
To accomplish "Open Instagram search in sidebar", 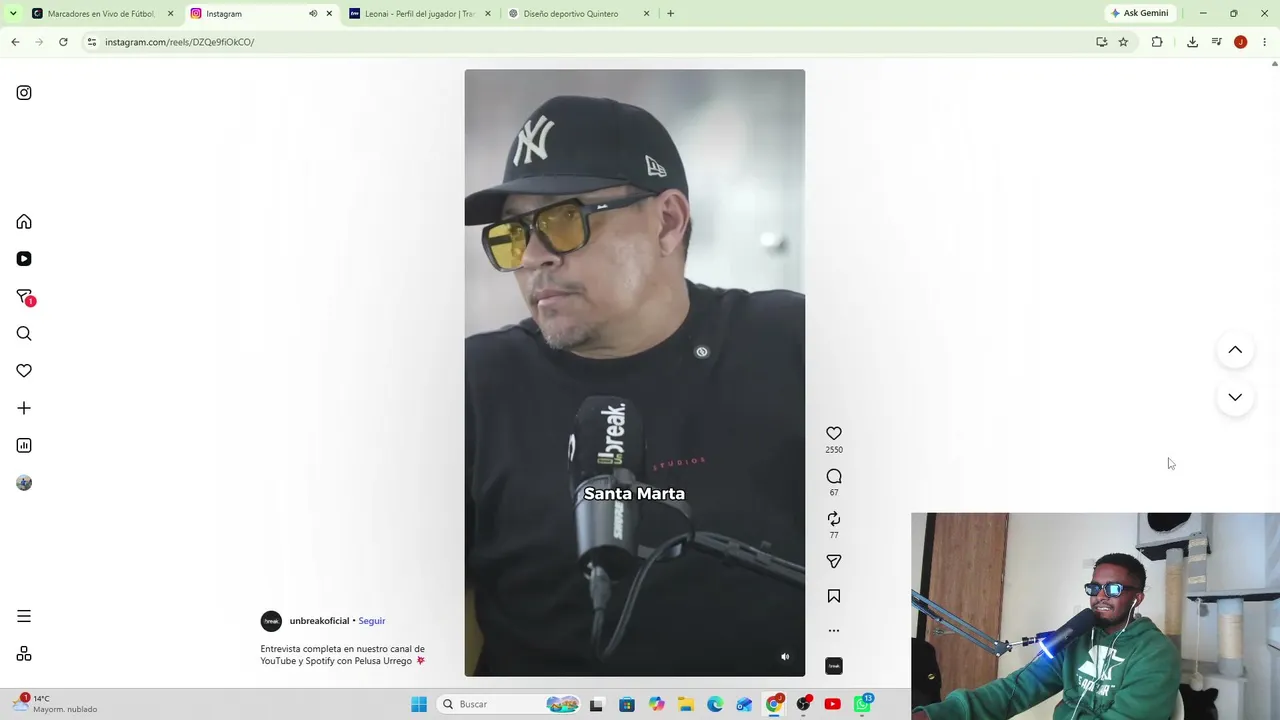I will pos(24,334).
